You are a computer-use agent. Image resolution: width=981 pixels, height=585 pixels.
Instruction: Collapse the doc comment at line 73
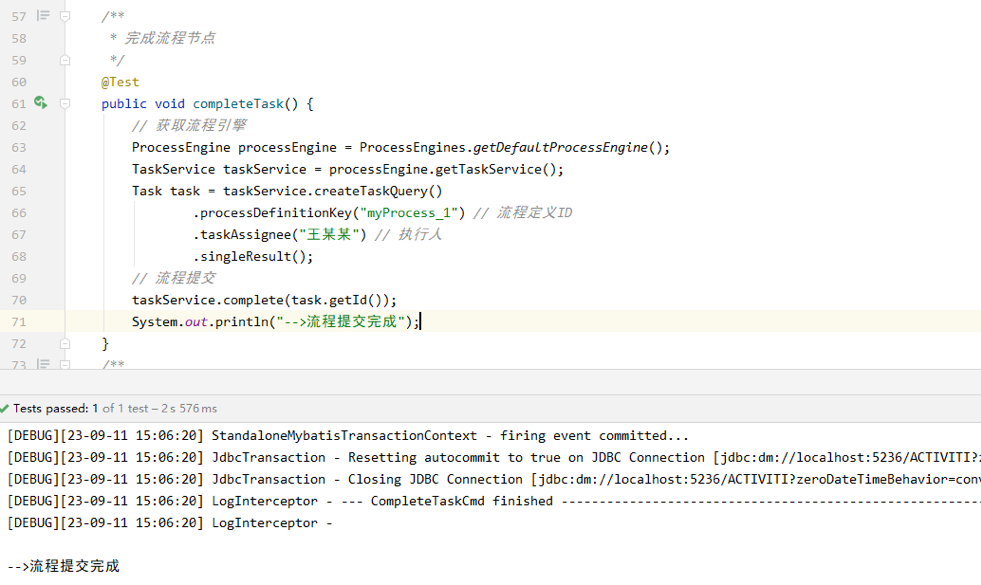65,365
